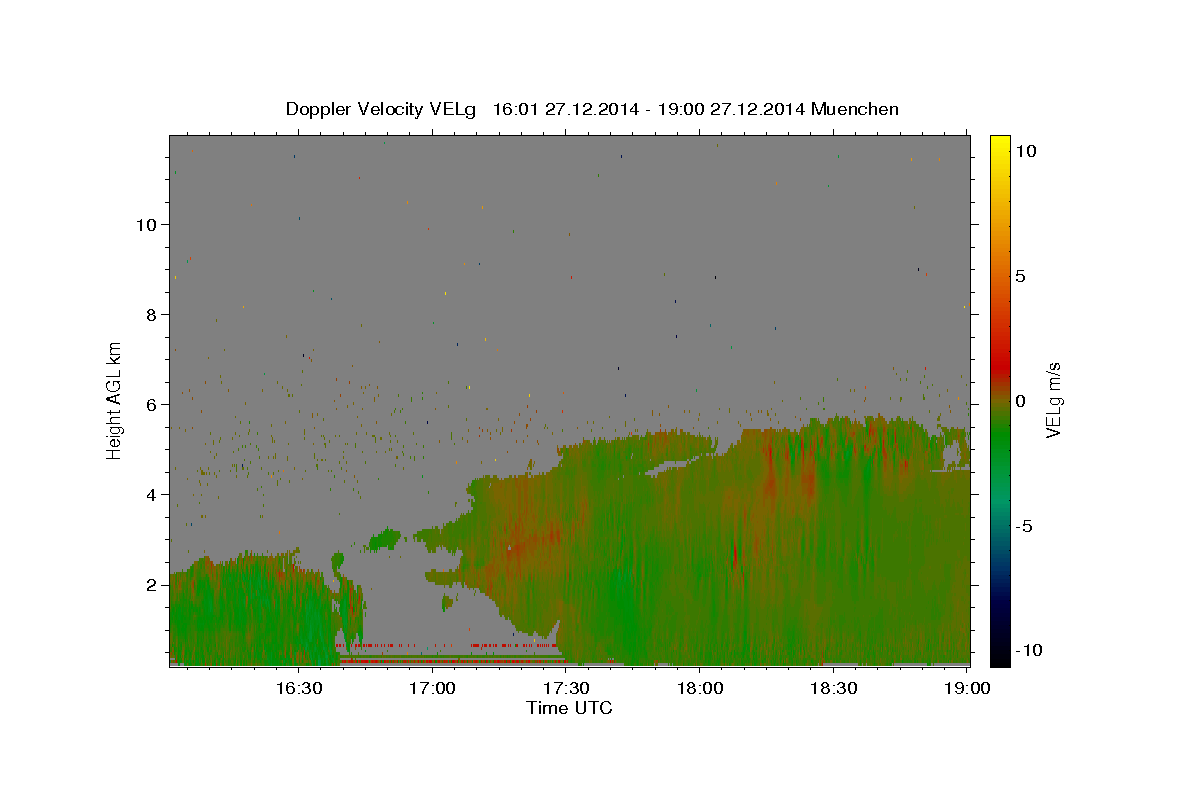Click the 18:00 time tick label
This screenshot has width=1200, height=800.
700,688
